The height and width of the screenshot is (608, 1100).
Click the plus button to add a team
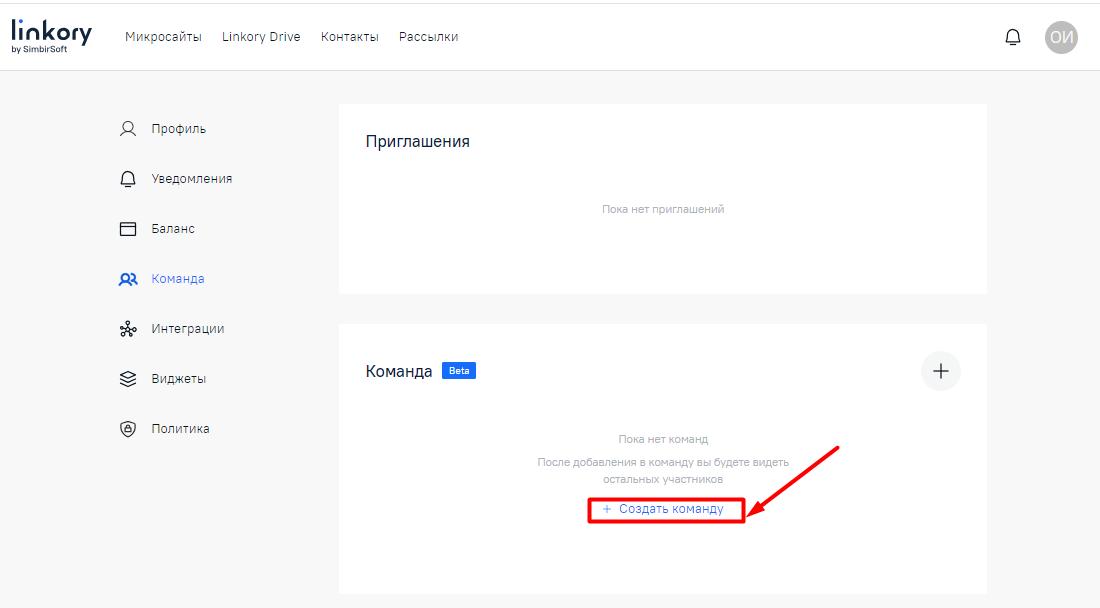(939, 370)
